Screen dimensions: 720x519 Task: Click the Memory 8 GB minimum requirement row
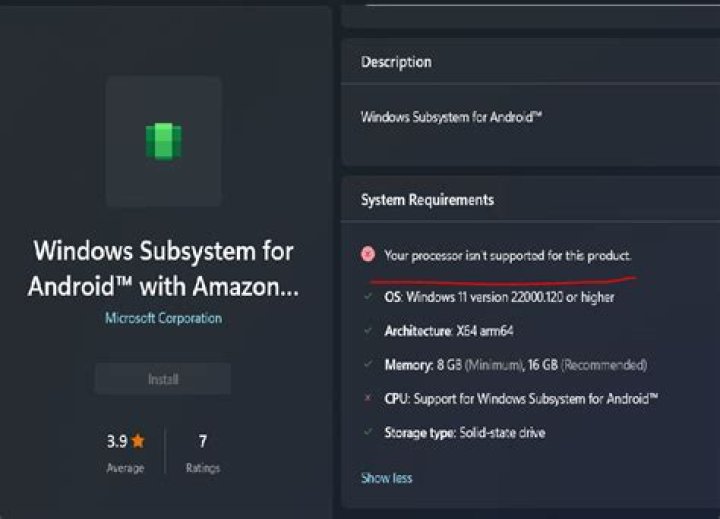coord(516,365)
